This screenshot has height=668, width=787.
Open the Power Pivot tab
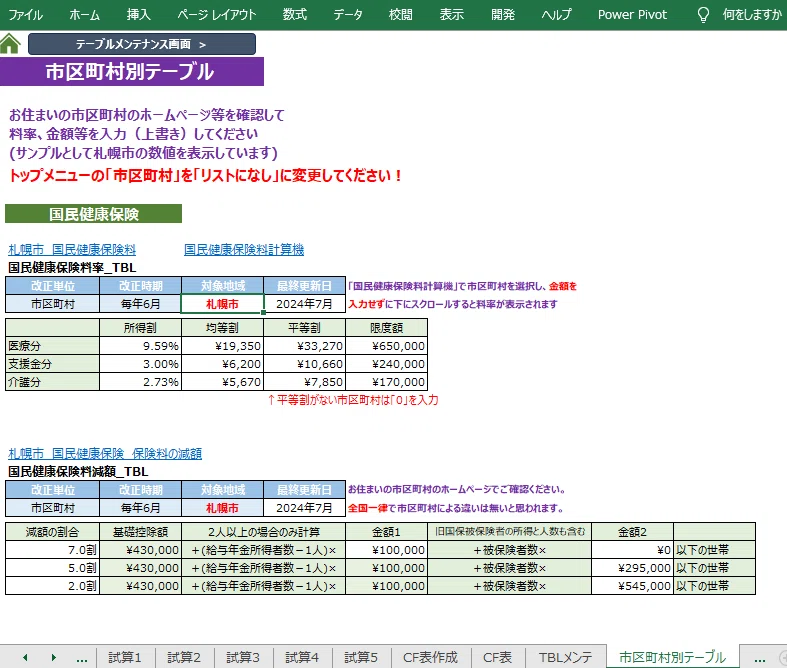tap(632, 15)
